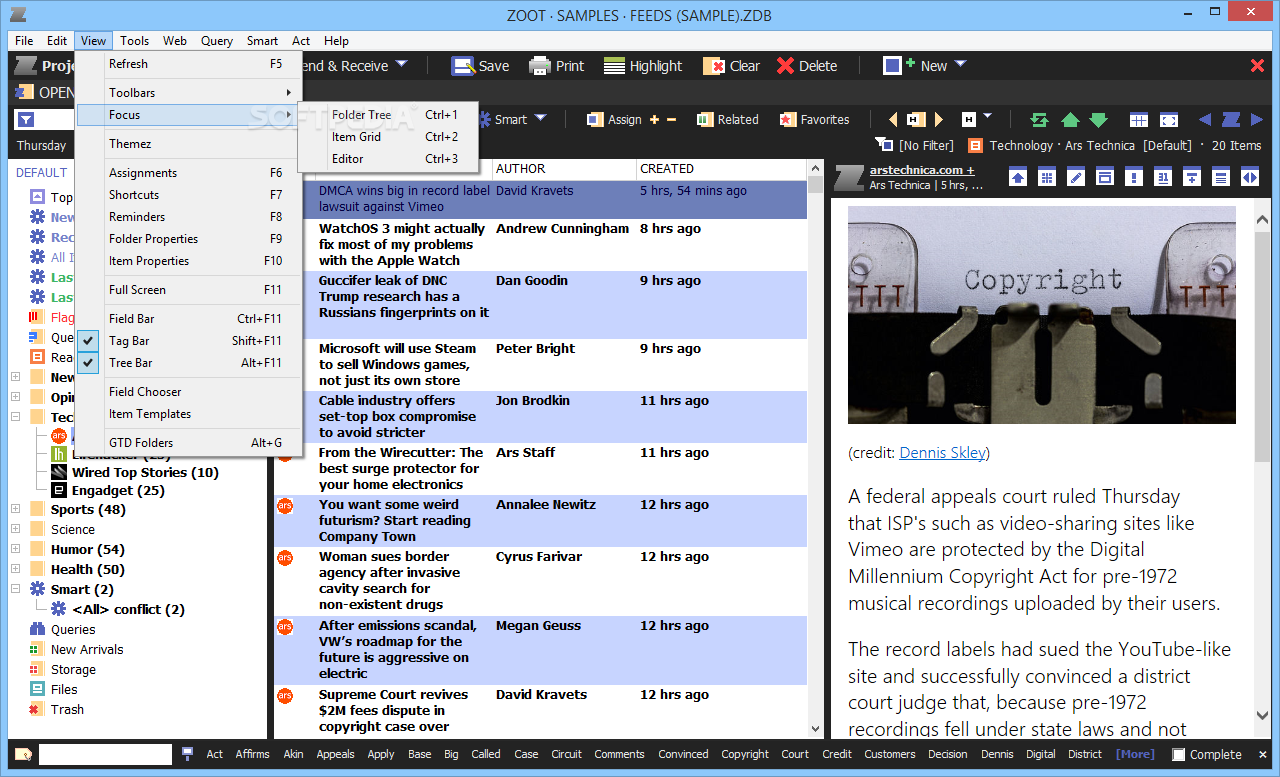Click the pencil edit icon in reader header

tap(1076, 177)
